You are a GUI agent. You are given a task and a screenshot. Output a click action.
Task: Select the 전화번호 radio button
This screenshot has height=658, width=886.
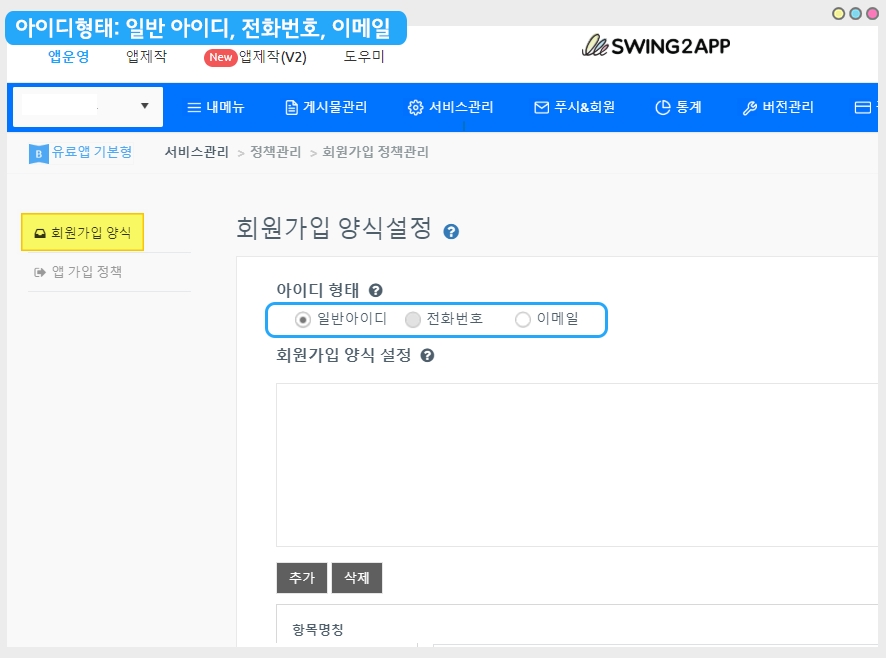click(413, 320)
